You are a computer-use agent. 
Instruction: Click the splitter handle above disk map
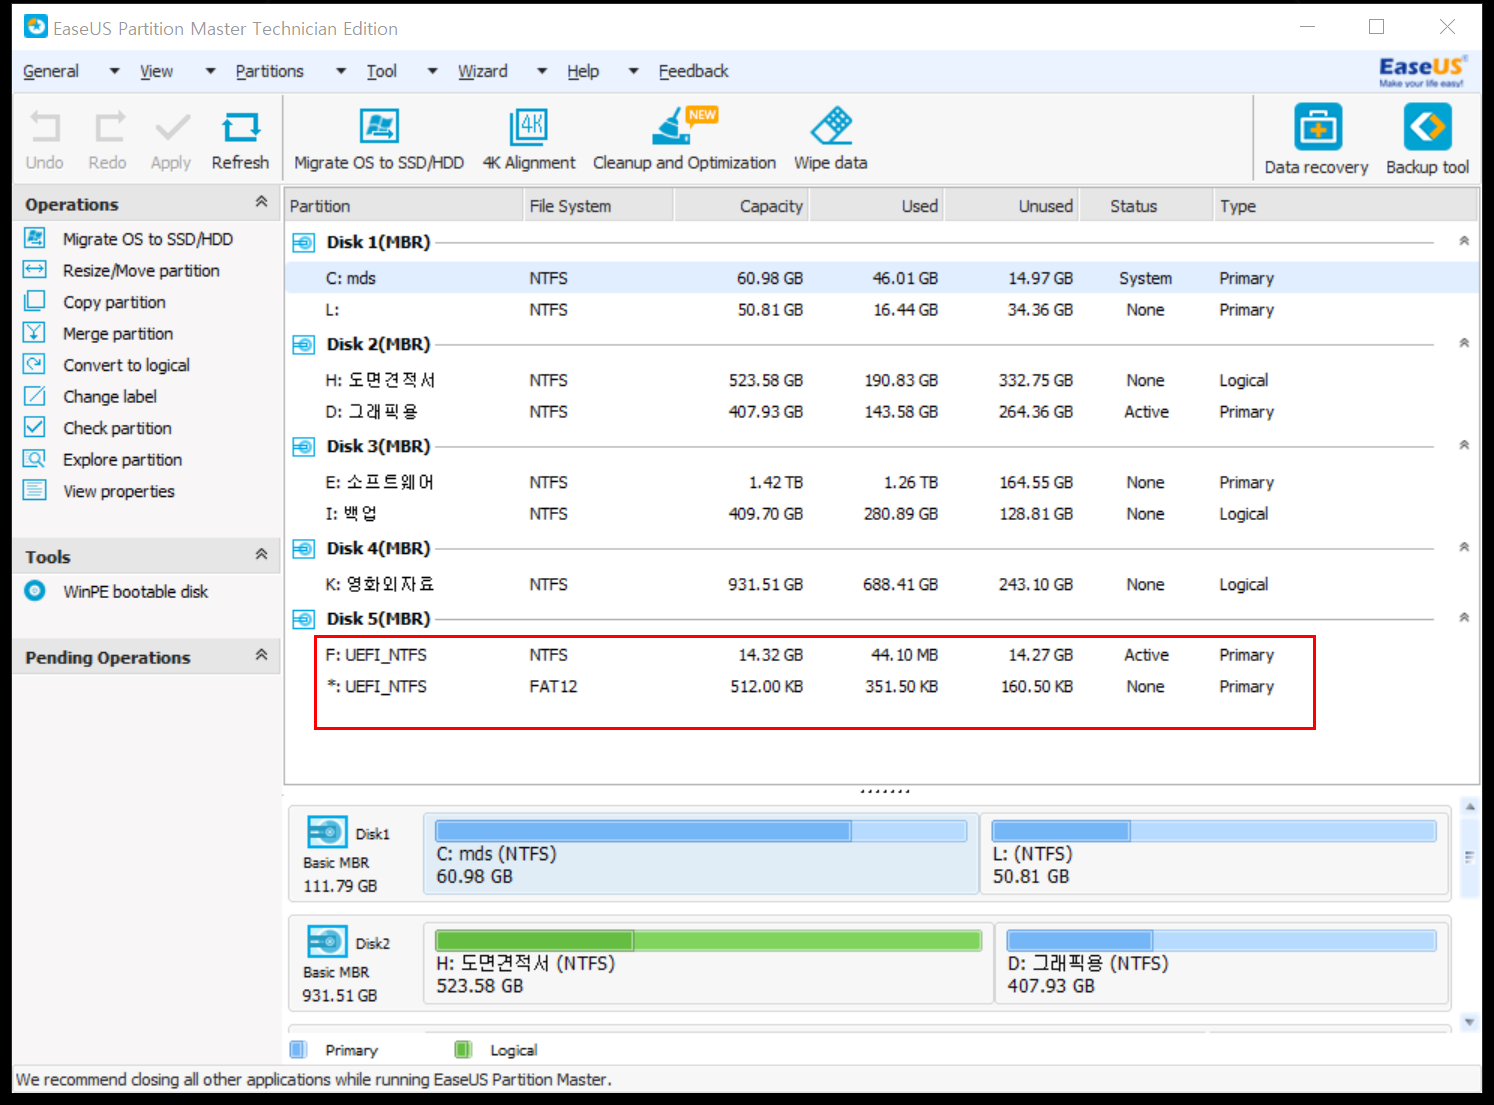click(884, 791)
